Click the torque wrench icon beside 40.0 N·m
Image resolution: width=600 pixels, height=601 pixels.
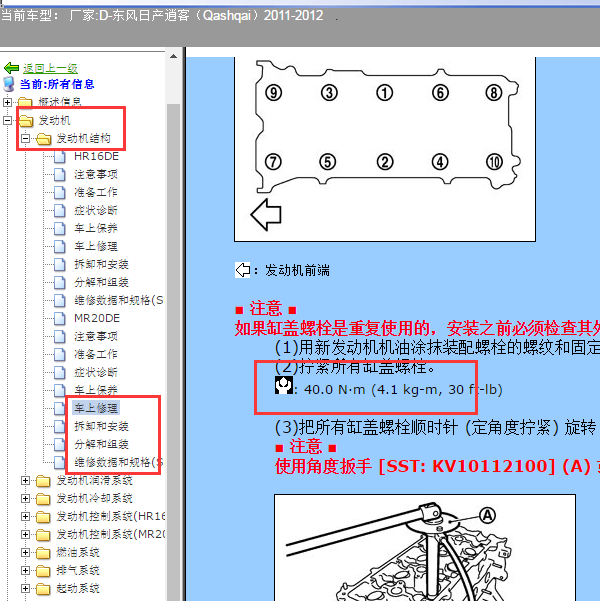[284, 386]
